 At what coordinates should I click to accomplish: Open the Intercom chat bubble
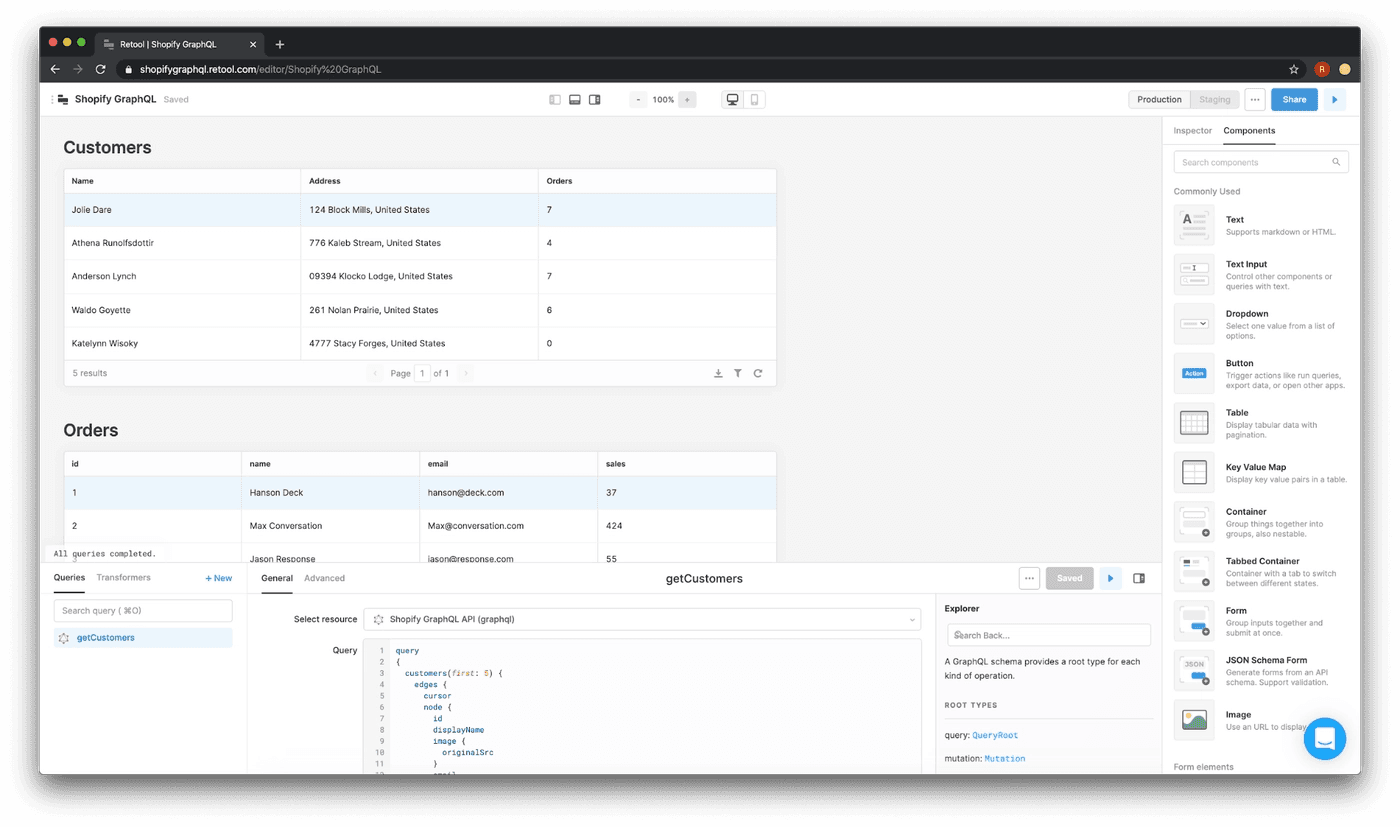point(1325,739)
